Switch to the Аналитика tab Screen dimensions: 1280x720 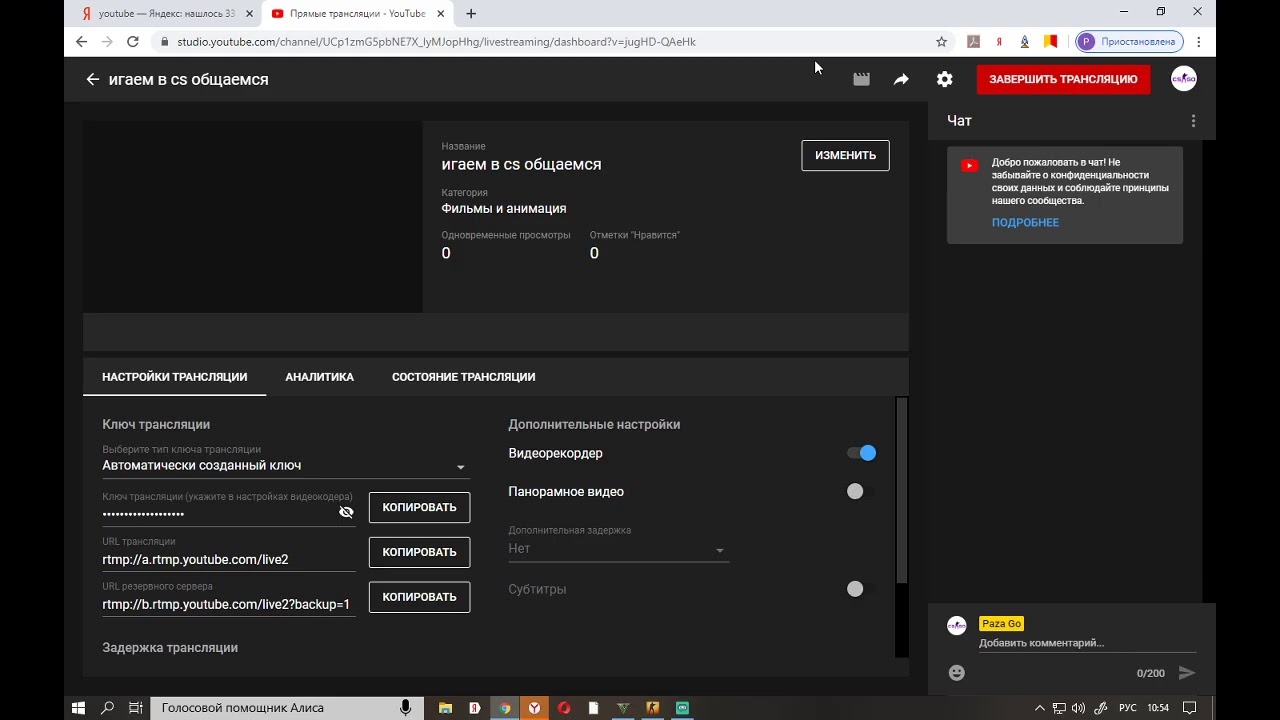click(x=319, y=377)
